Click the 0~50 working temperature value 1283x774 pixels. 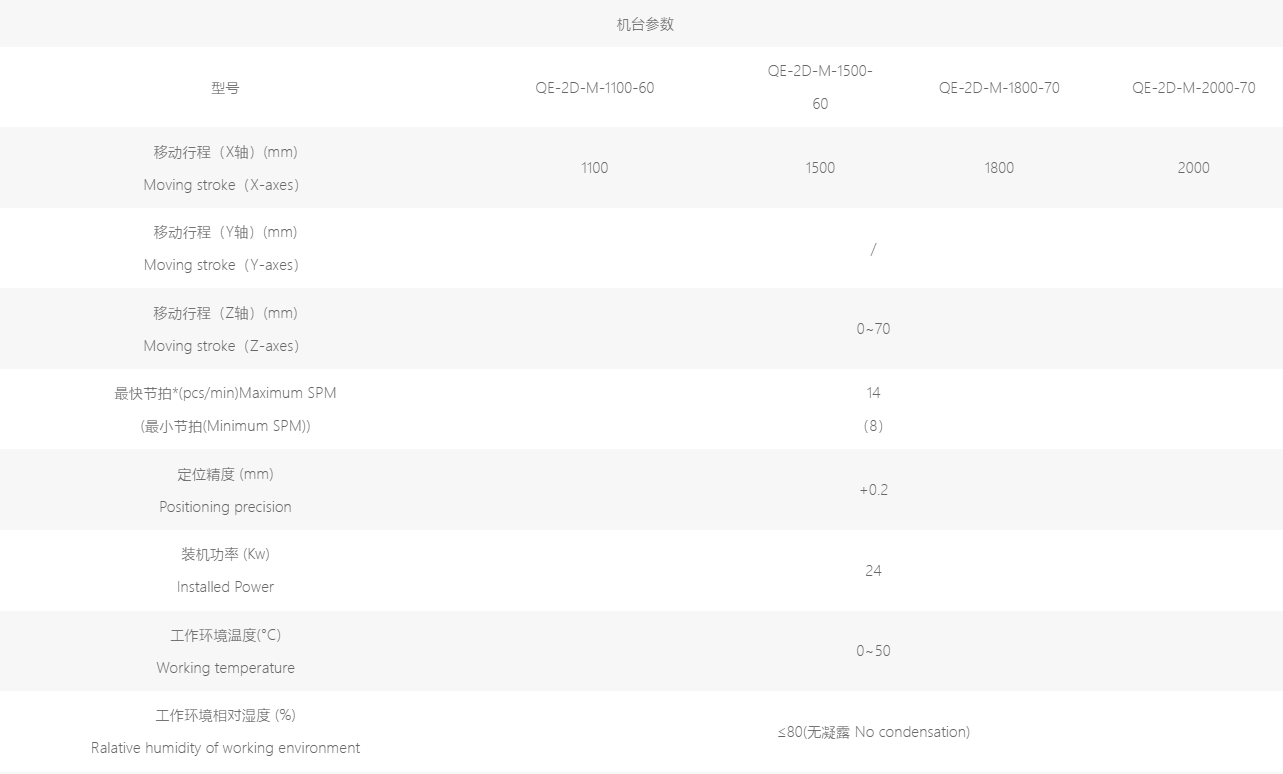pos(873,651)
